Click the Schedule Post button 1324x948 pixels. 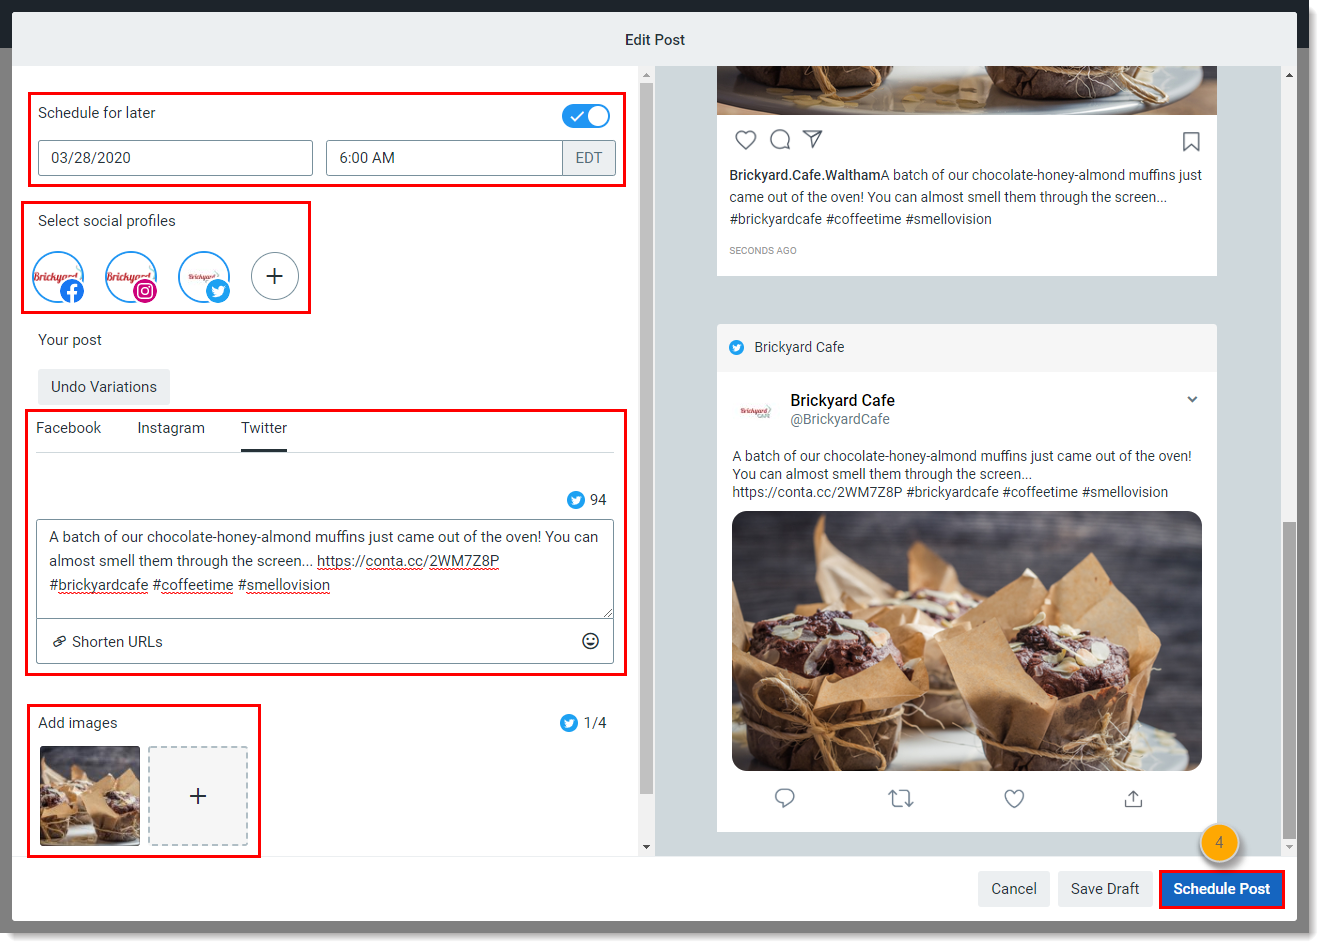1220,888
